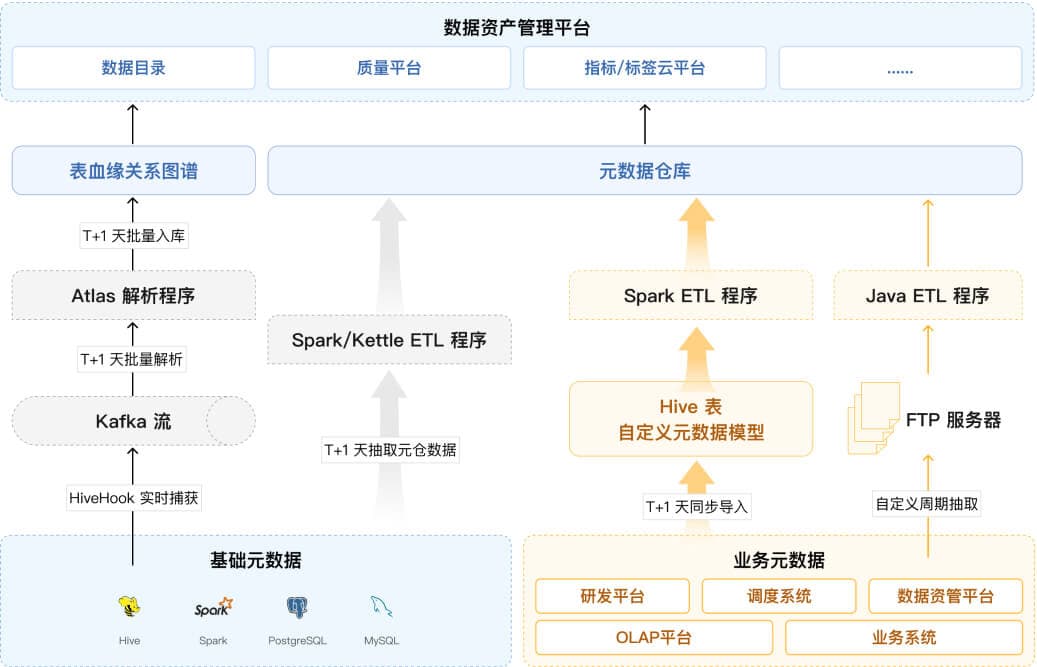Click the Spark logo icon

click(212, 606)
